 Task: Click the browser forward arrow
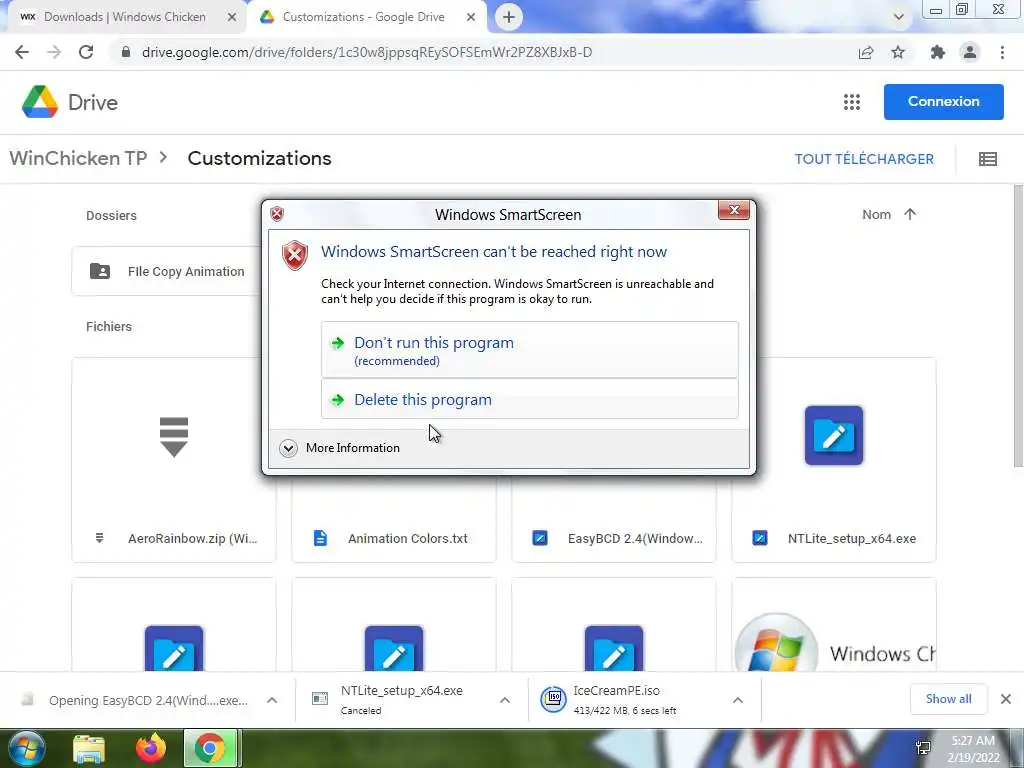tap(54, 52)
